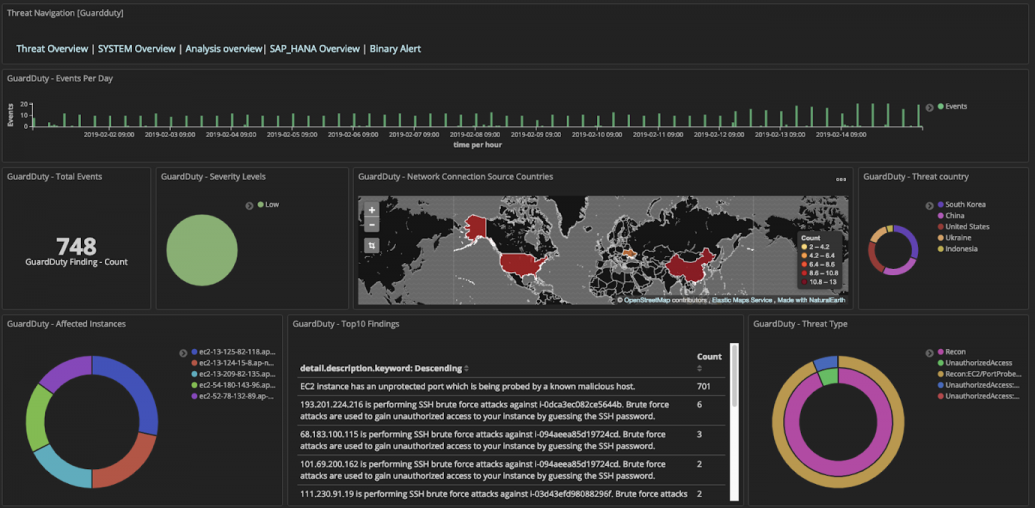
Task: Click the purple slice of Affected Instances donut
Action: point(66,372)
